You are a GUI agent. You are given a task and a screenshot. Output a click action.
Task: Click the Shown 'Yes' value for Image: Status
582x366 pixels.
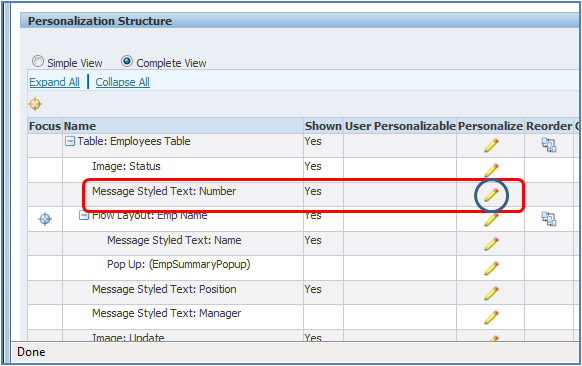tap(313, 166)
